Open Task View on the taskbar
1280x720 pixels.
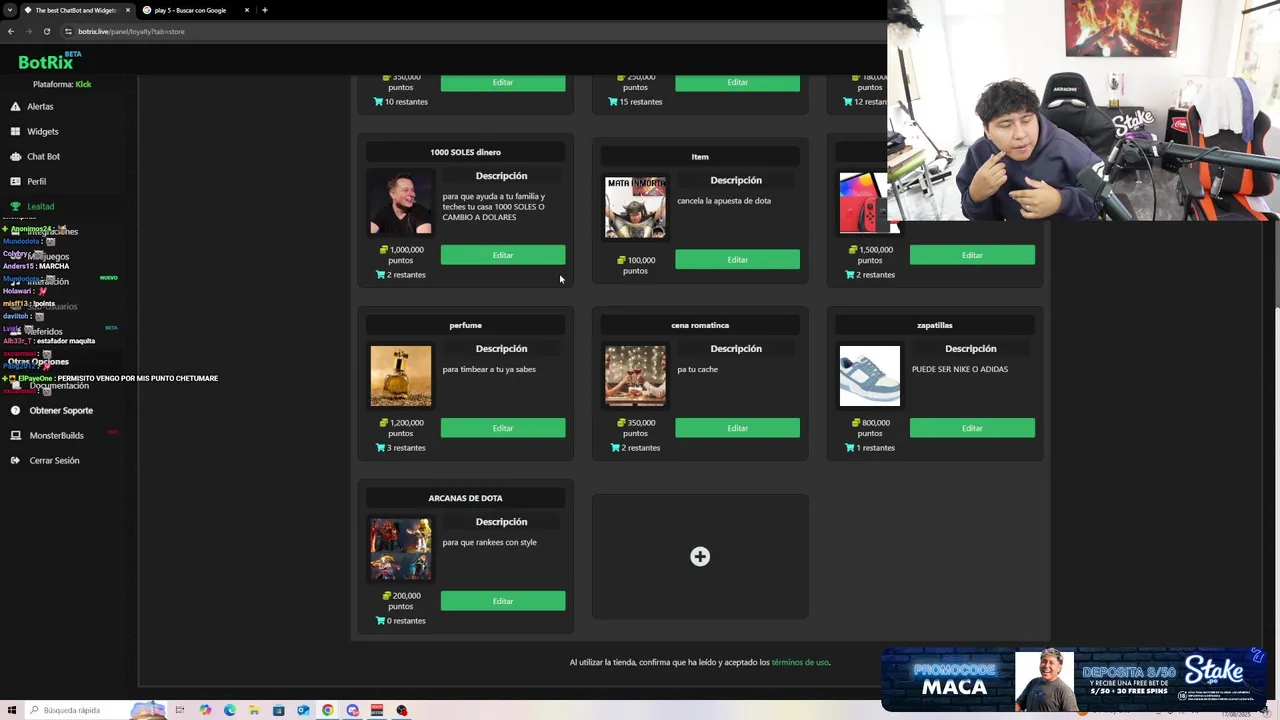180,710
